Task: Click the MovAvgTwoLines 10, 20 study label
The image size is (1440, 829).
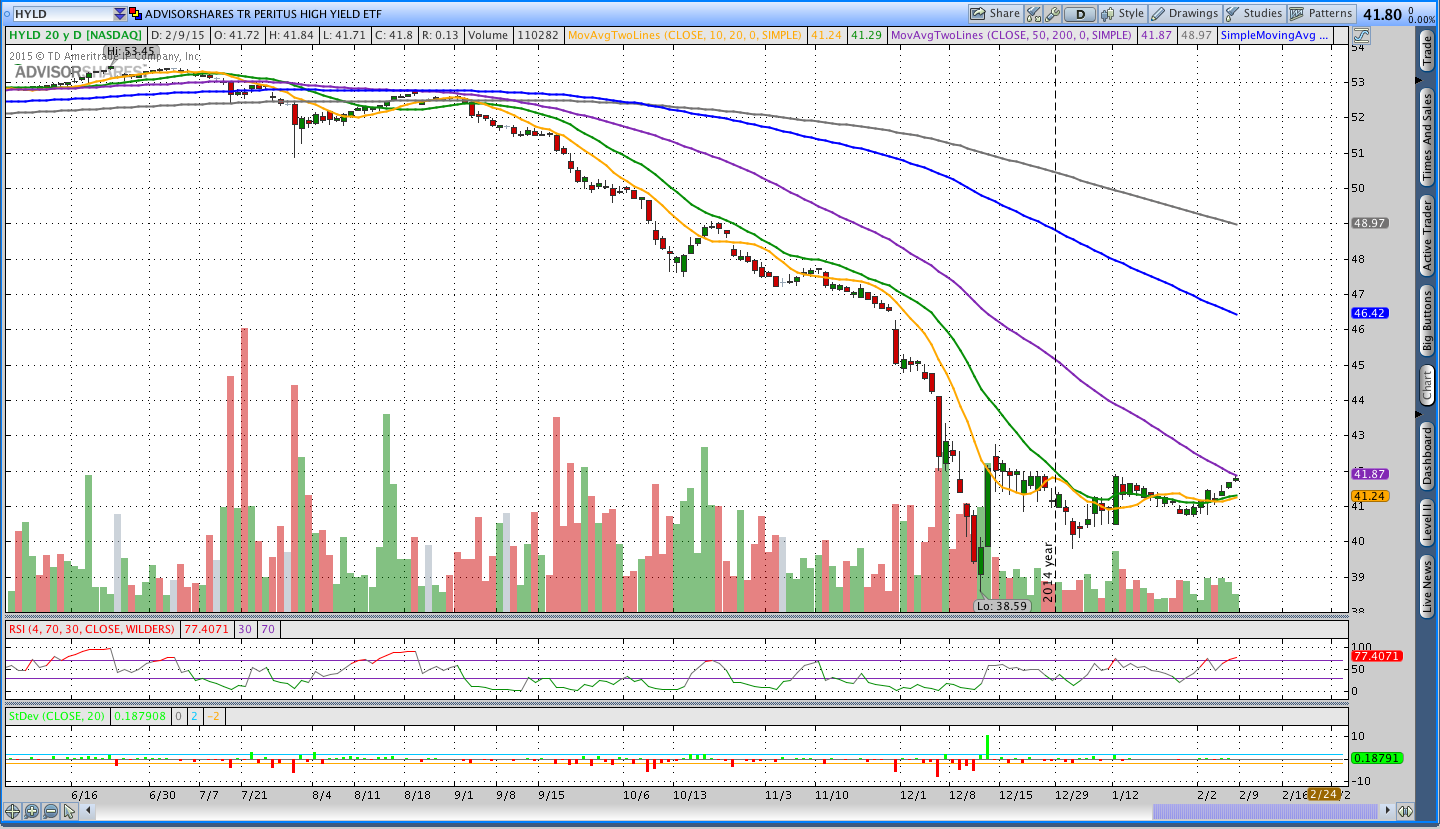Action: pyautogui.click(x=684, y=35)
